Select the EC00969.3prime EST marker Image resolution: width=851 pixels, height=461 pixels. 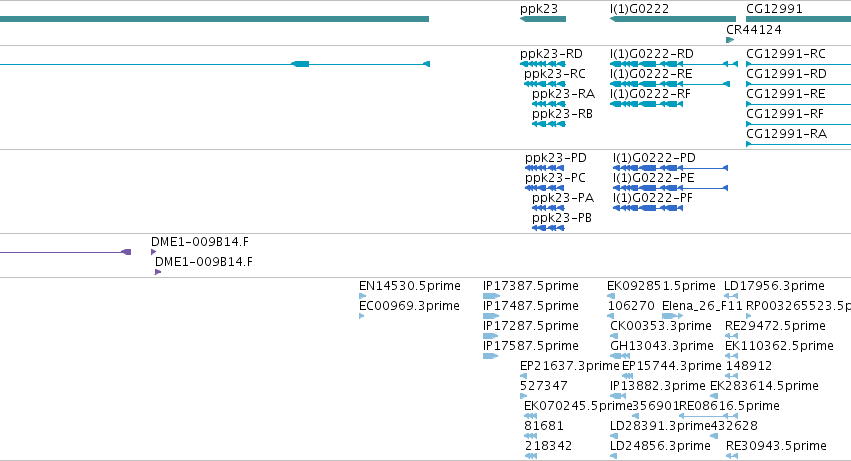coord(361,316)
